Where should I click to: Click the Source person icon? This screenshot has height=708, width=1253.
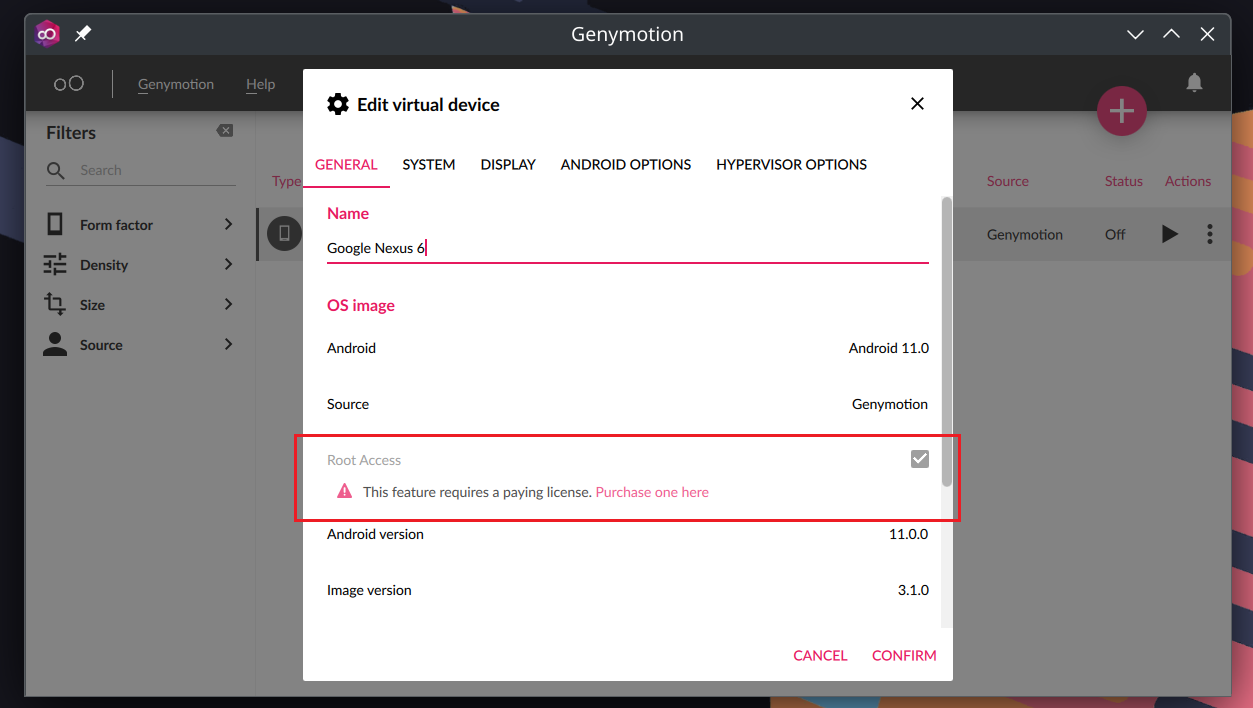click(55, 344)
